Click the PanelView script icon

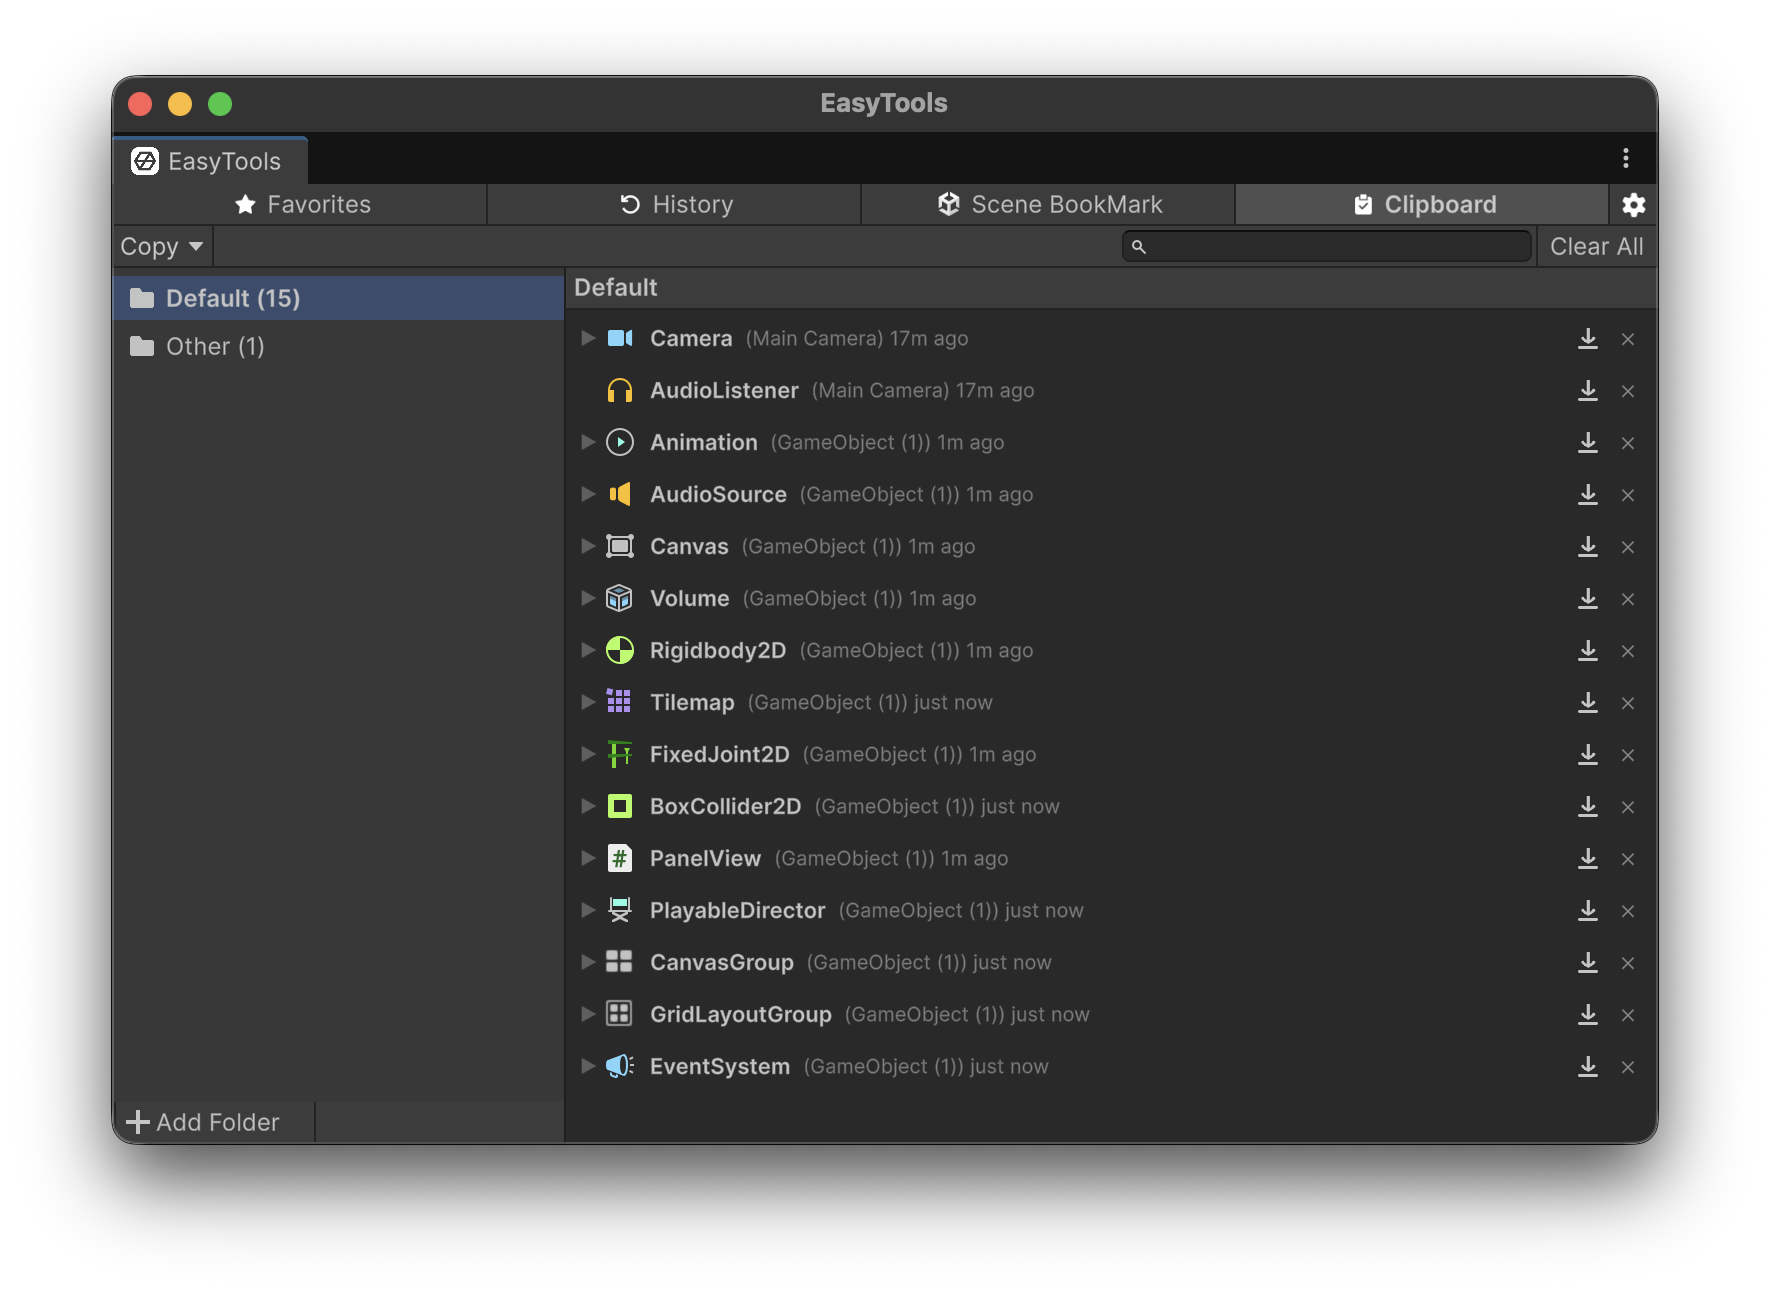tap(620, 858)
